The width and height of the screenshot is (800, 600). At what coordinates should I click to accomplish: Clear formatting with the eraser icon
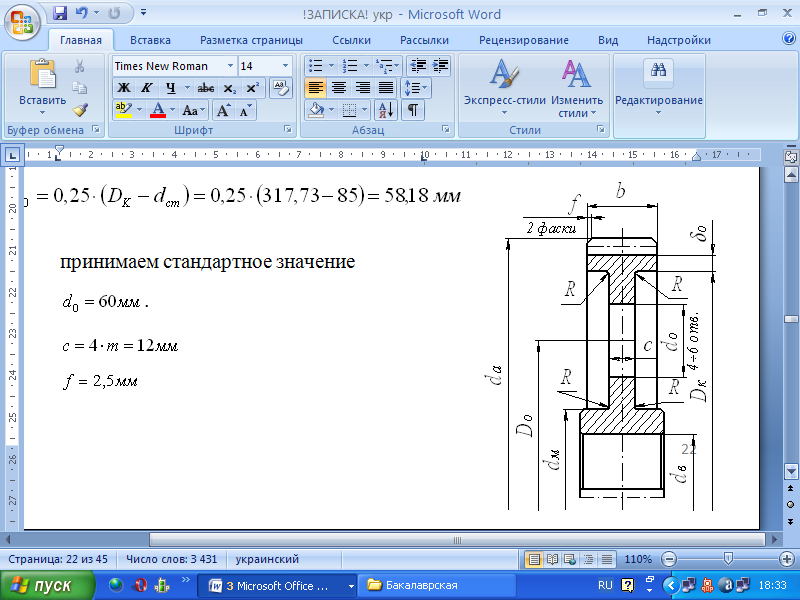[279, 88]
